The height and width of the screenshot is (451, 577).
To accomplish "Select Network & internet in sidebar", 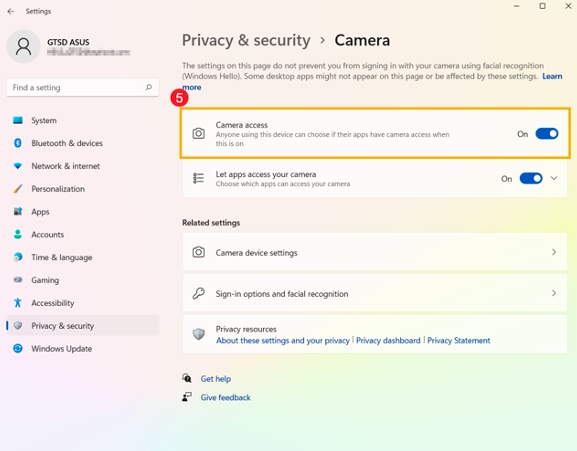I will click(82, 166).
